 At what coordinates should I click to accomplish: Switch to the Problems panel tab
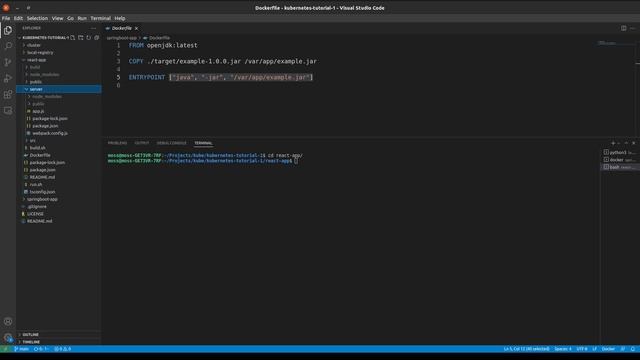pyautogui.click(x=118, y=143)
